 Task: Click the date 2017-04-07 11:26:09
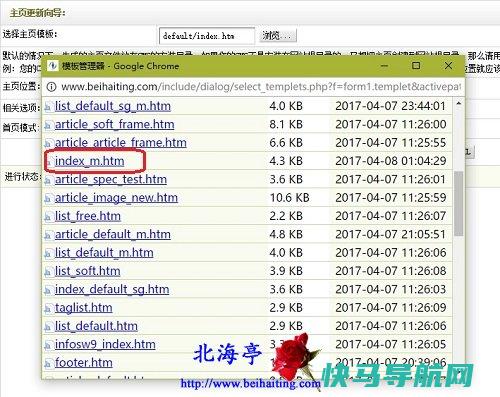pyautogui.click(x=391, y=308)
